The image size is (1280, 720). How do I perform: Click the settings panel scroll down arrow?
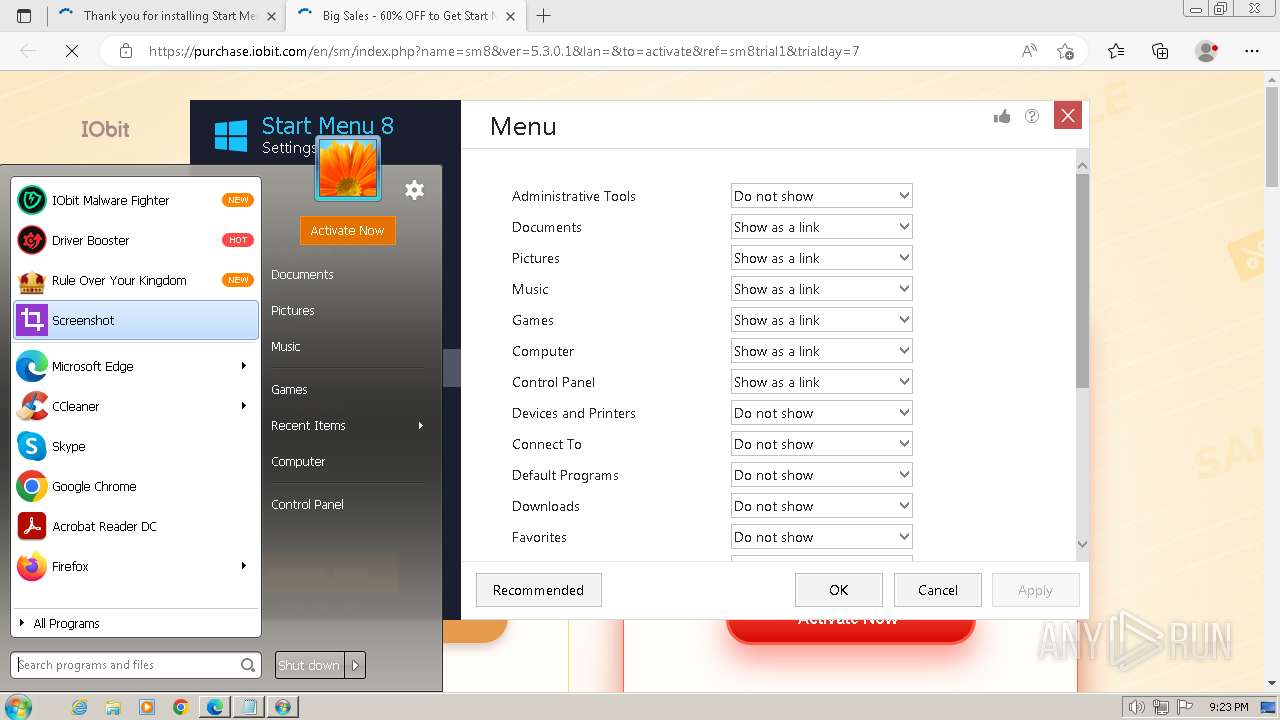point(1082,544)
